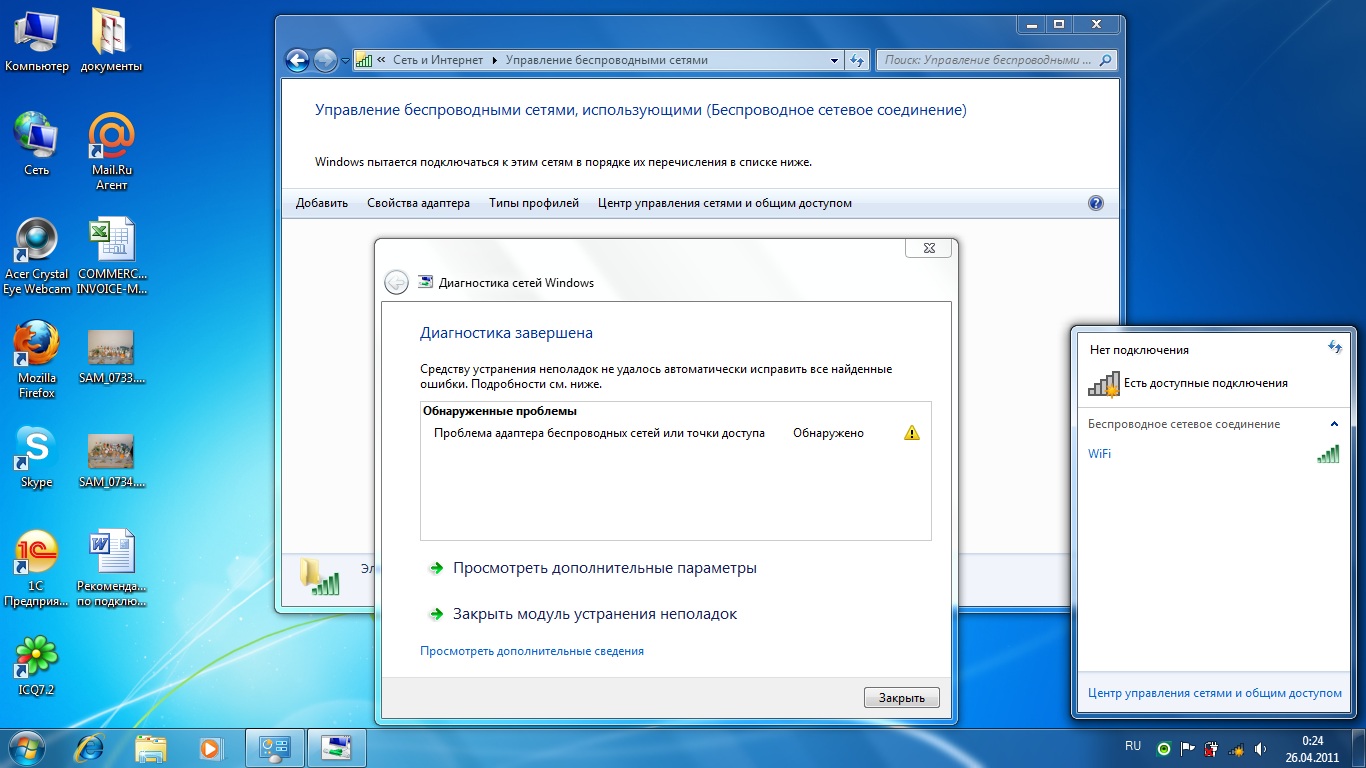Open the документы folder on desktop
1366x768 pixels.
(x=111, y=40)
